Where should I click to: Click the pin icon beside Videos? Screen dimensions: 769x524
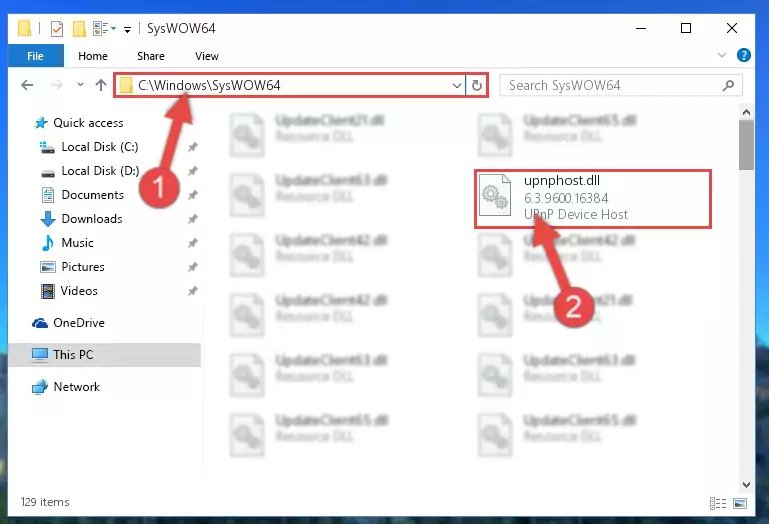(x=193, y=291)
